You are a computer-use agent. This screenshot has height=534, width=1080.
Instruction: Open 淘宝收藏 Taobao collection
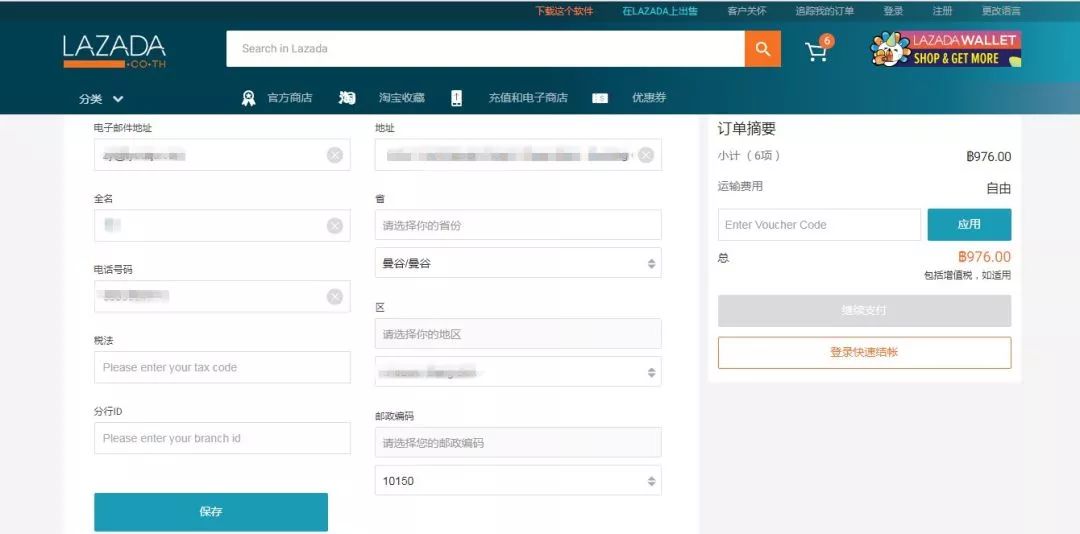tap(402, 98)
